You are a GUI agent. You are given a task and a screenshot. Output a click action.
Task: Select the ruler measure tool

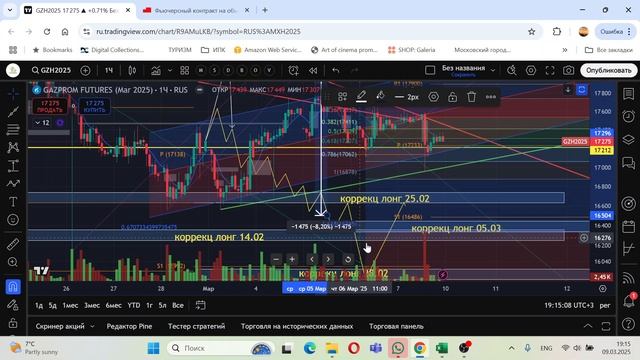[x=13, y=244]
